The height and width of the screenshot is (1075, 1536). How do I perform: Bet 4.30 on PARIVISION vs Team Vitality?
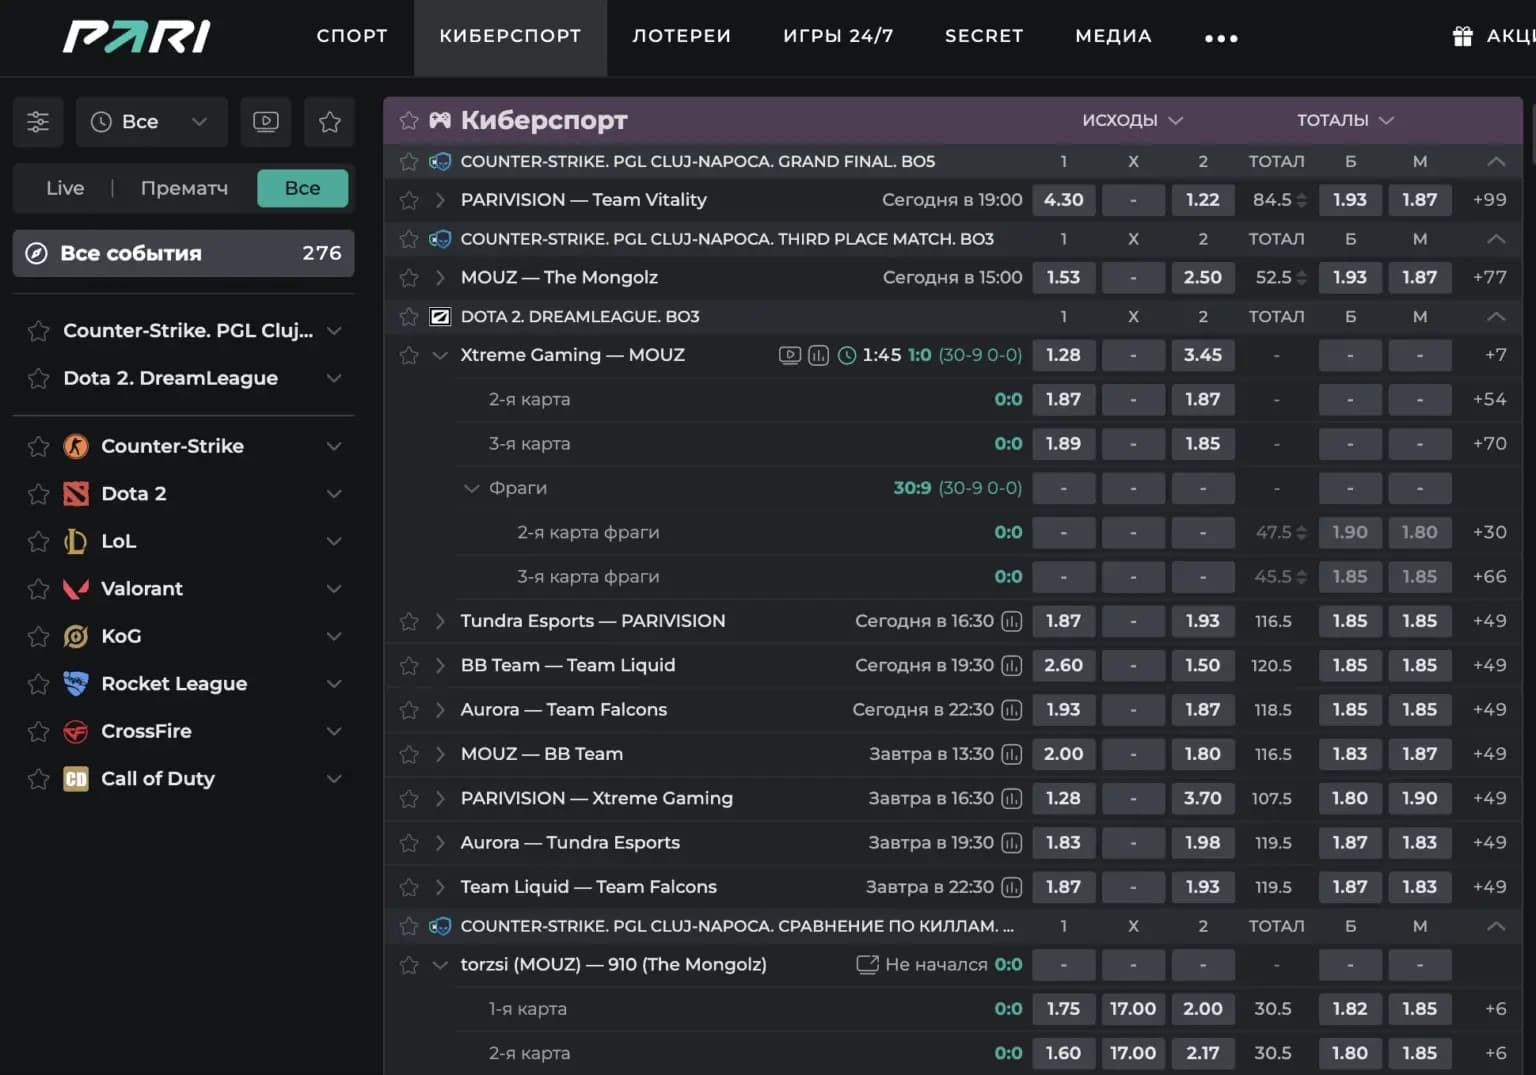coord(1063,200)
